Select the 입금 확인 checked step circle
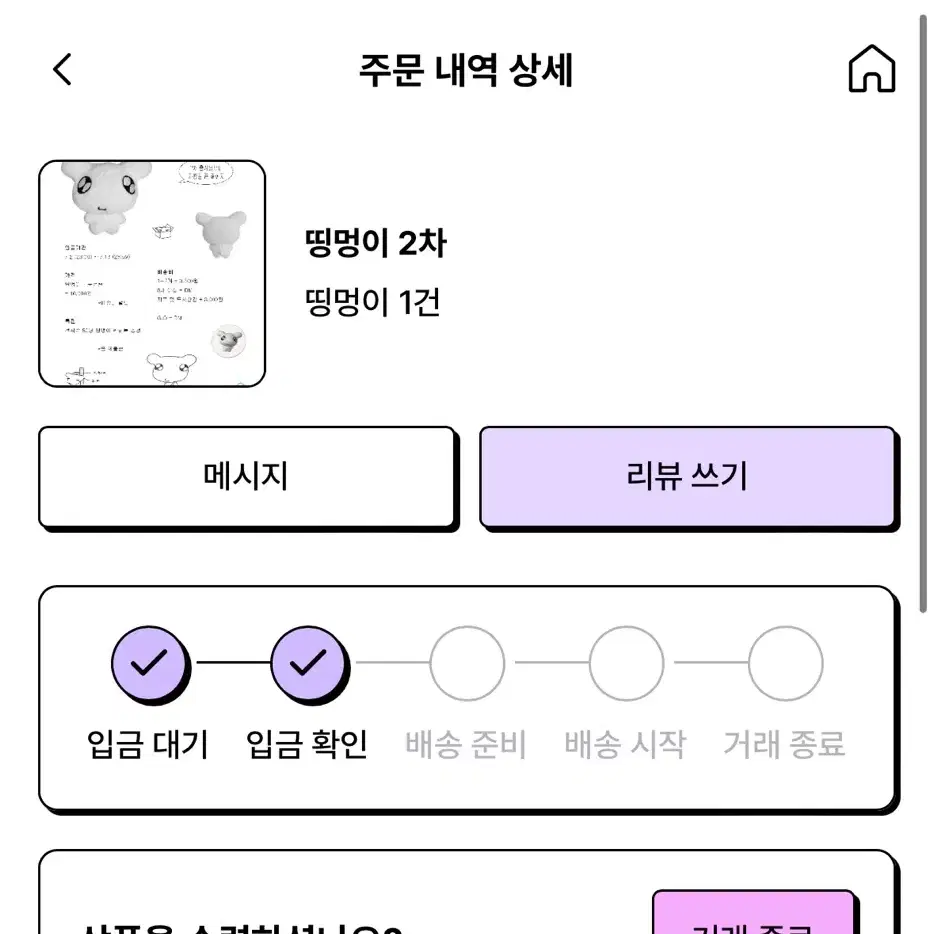Viewport: 934px width, 934px height. (308, 663)
